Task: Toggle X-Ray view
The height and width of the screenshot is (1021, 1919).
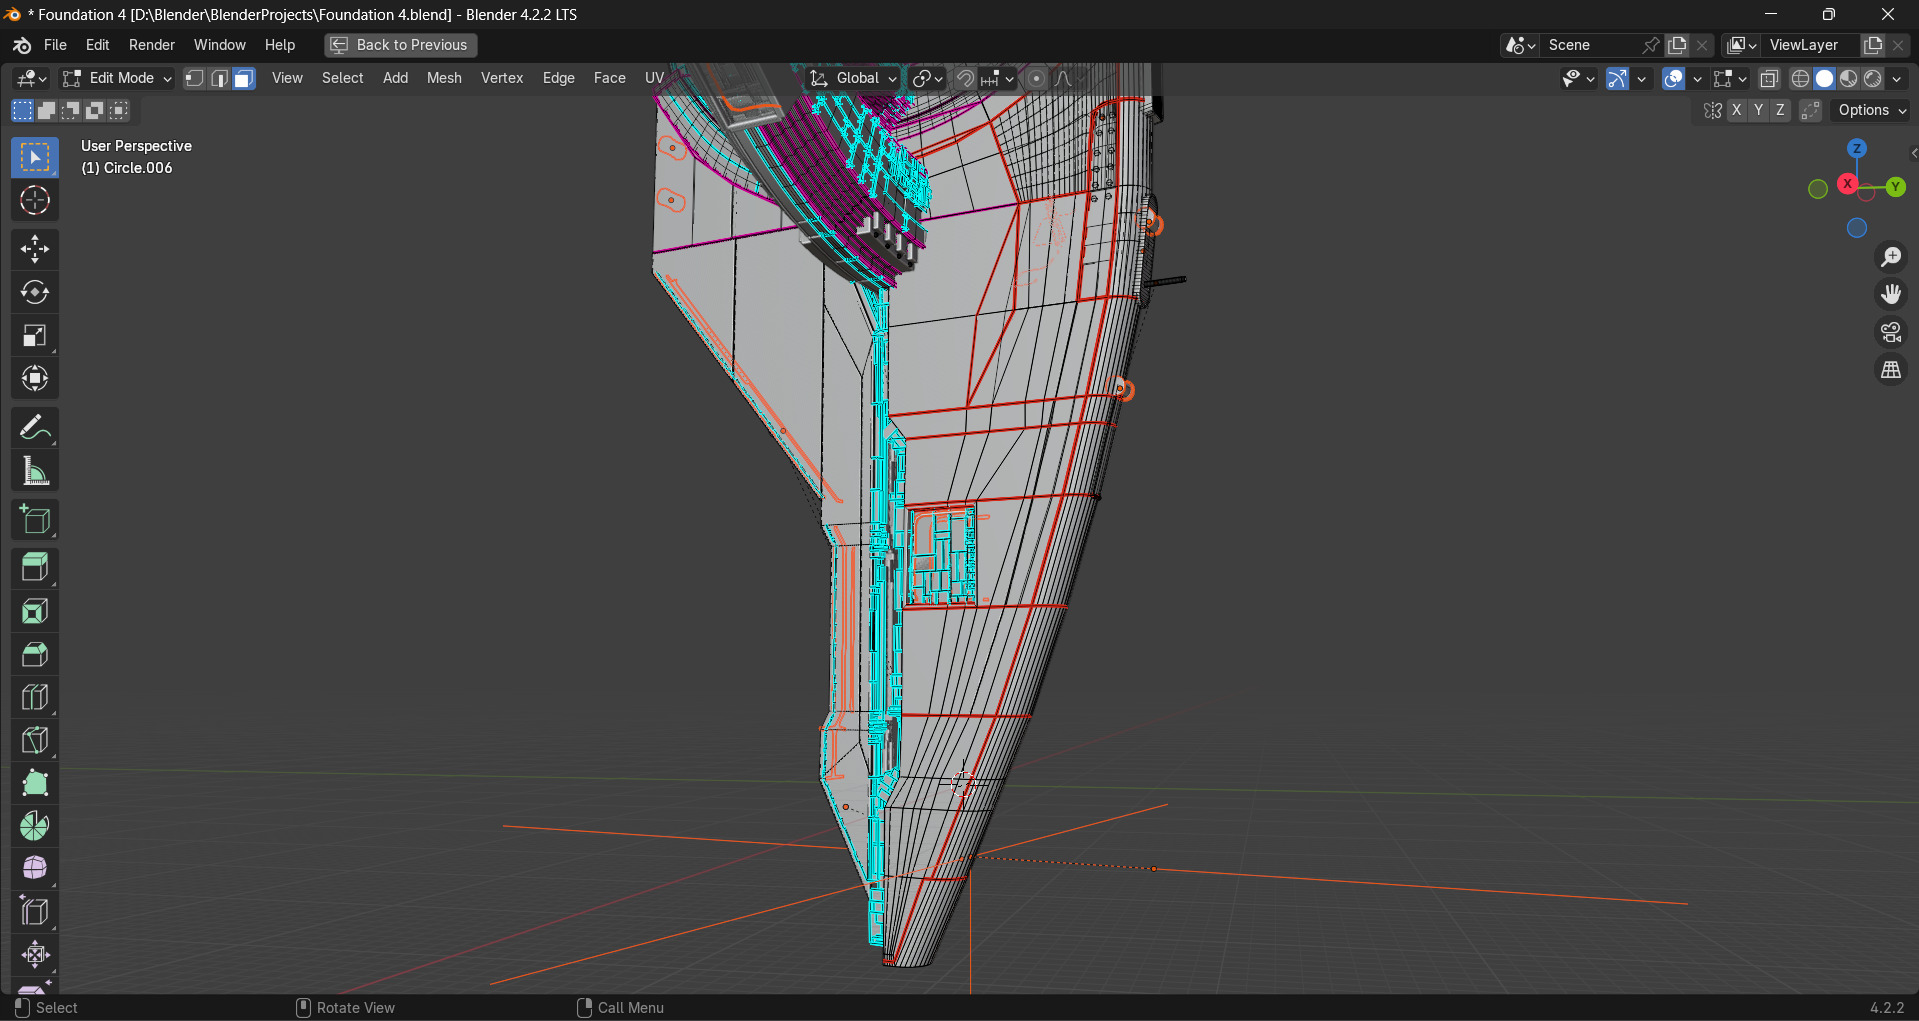Action: (1769, 79)
